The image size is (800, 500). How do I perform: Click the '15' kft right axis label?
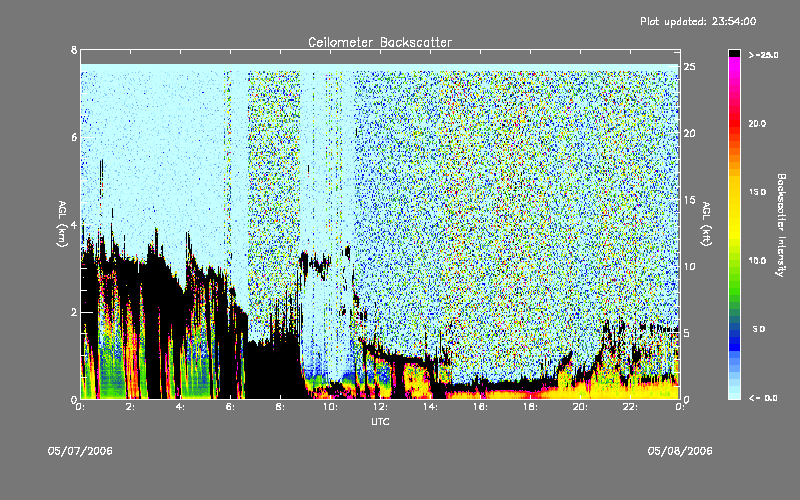pos(689,199)
